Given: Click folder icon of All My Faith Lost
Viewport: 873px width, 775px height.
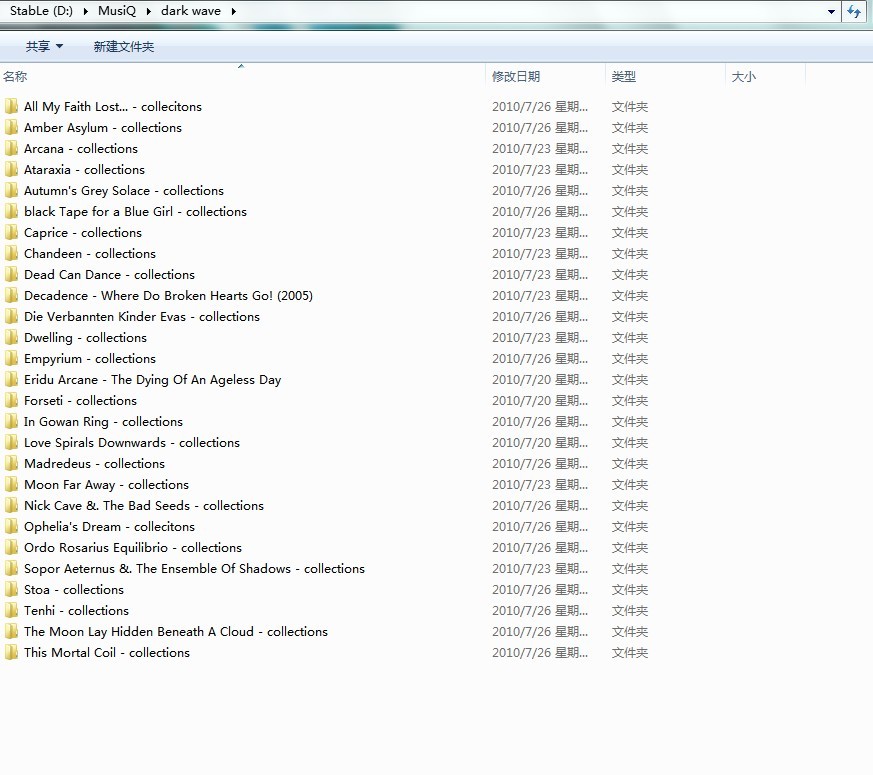Looking at the screenshot, I should [x=11, y=106].
